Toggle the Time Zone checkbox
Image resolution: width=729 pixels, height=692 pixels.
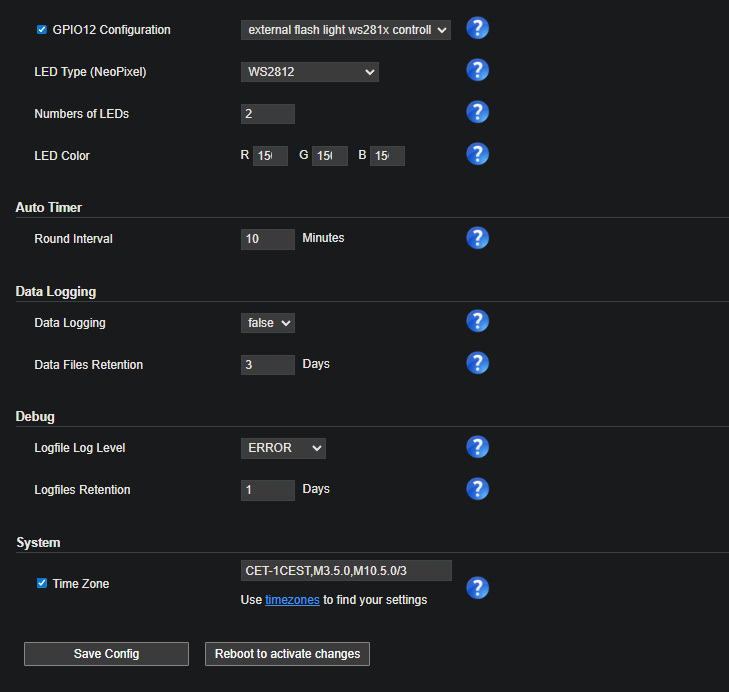click(42, 583)
